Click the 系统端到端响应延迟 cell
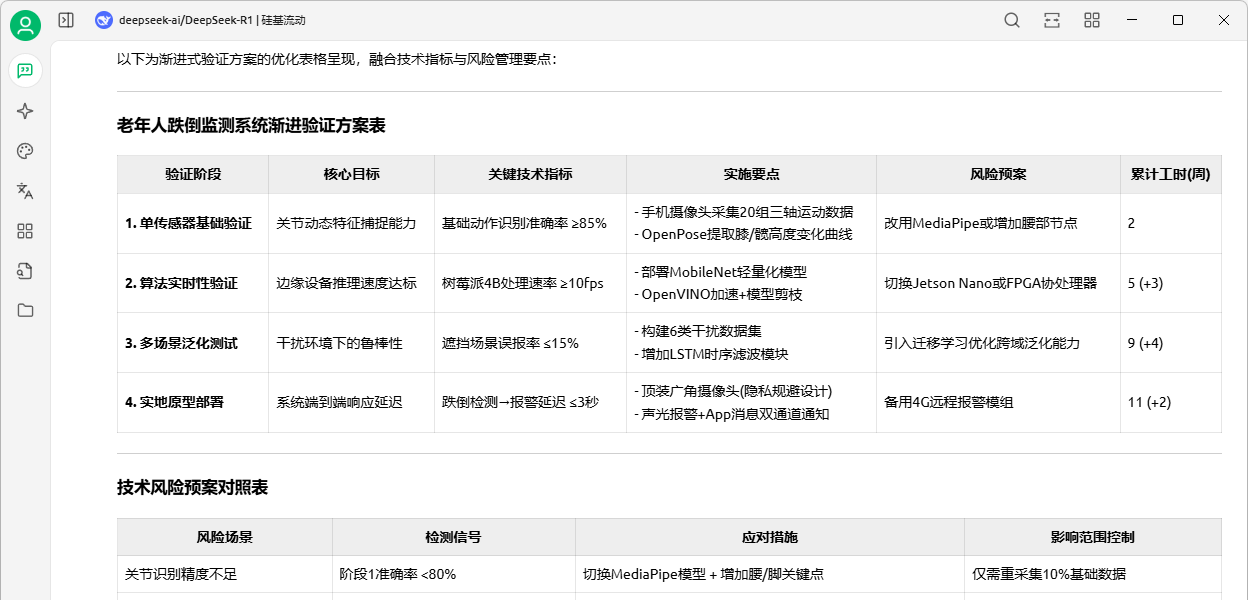1248x600 pixels. click(352, 402)
